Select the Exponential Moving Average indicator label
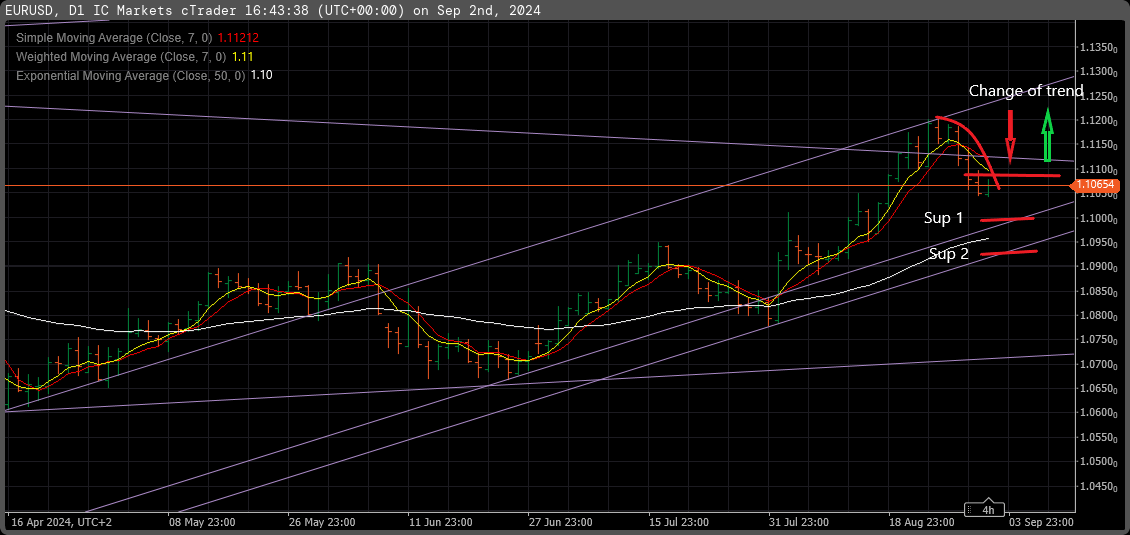Screen dimensions: 1130x535 pos(130,74)
